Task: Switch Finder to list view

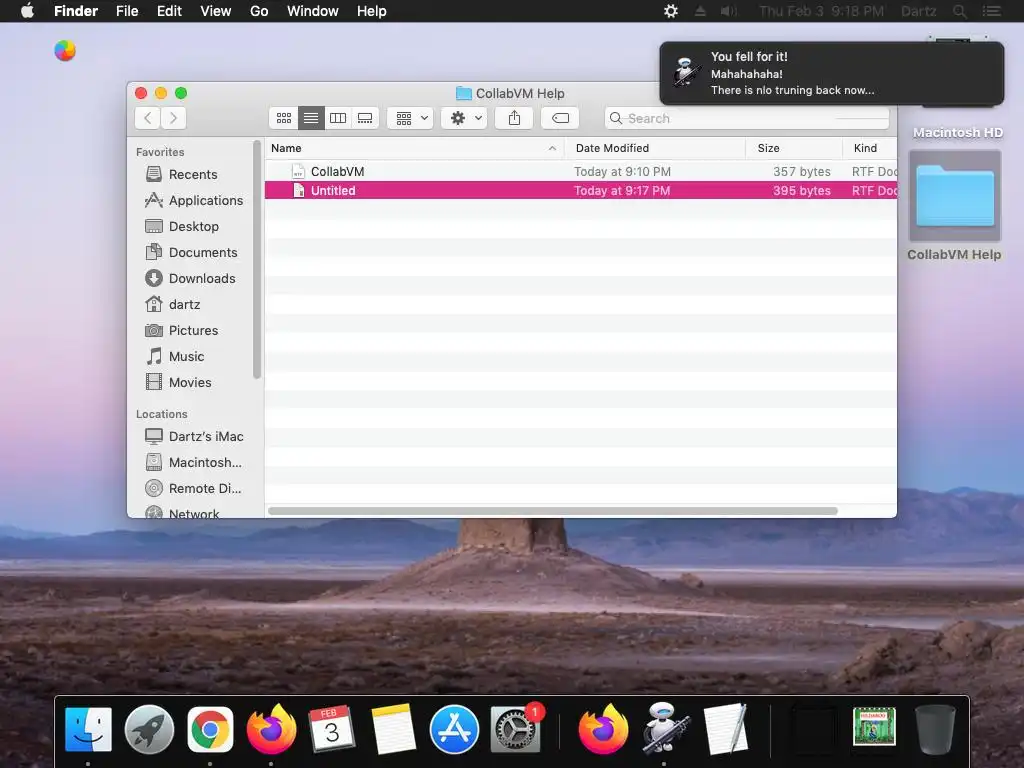Action: point(311,118)
